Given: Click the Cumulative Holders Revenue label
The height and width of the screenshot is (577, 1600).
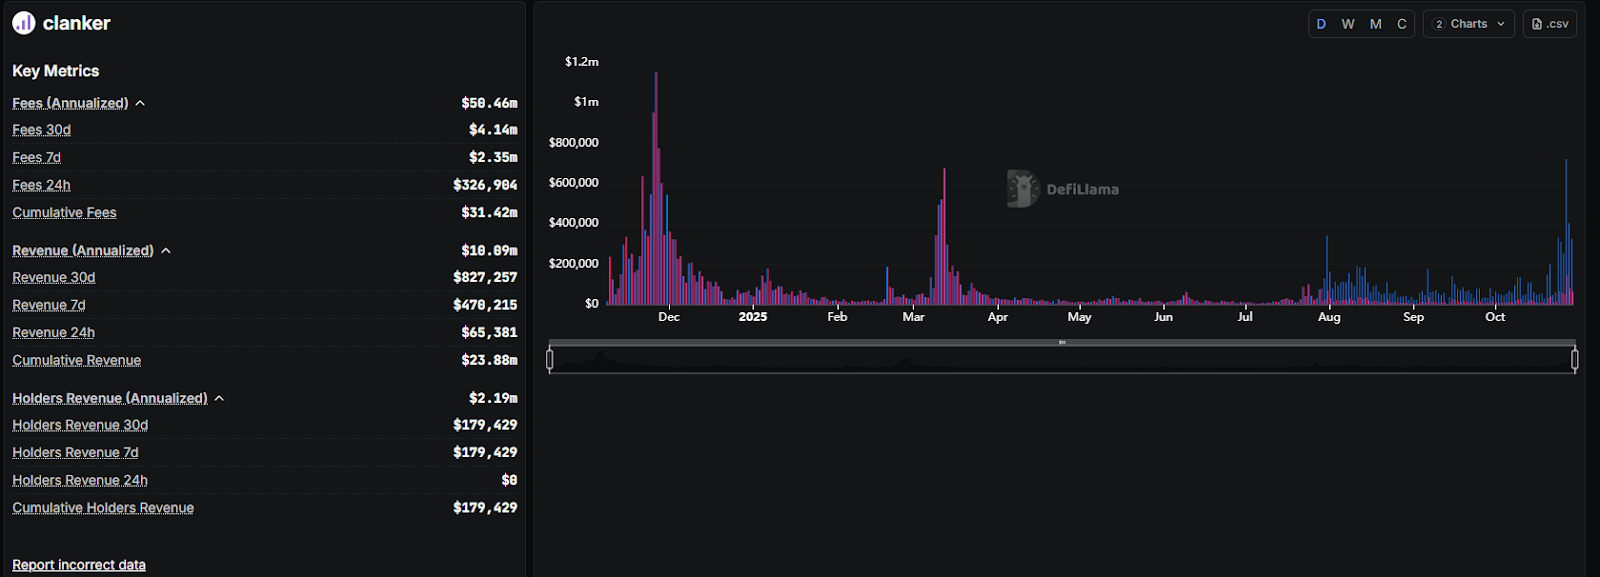Looking at the screenshot, I should (x=103, y=508).
